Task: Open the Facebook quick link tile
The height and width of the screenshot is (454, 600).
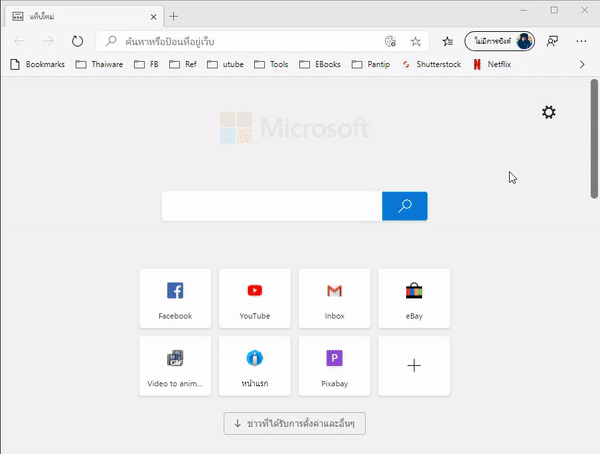Action: click(x=175, y=299)
